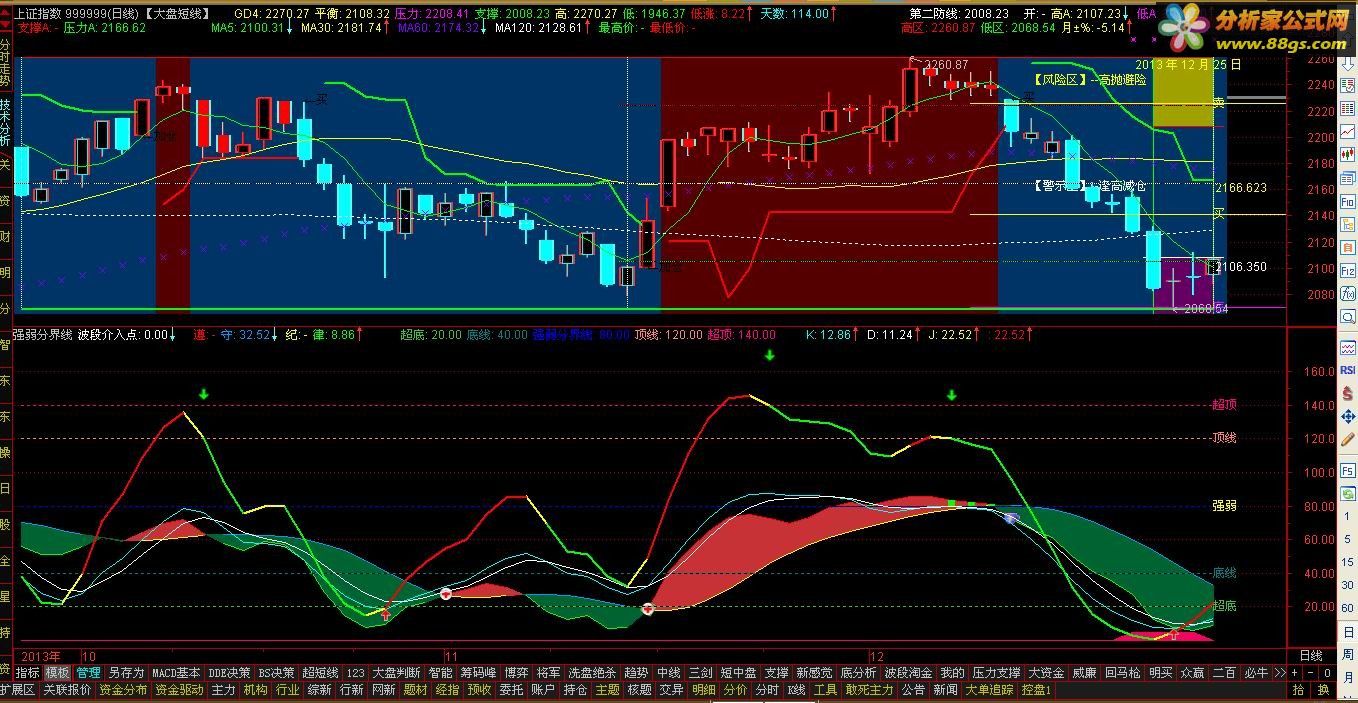1358x703 pixels.
Task: Open the multi-window icon in right sidebar
Action: 1347,178
